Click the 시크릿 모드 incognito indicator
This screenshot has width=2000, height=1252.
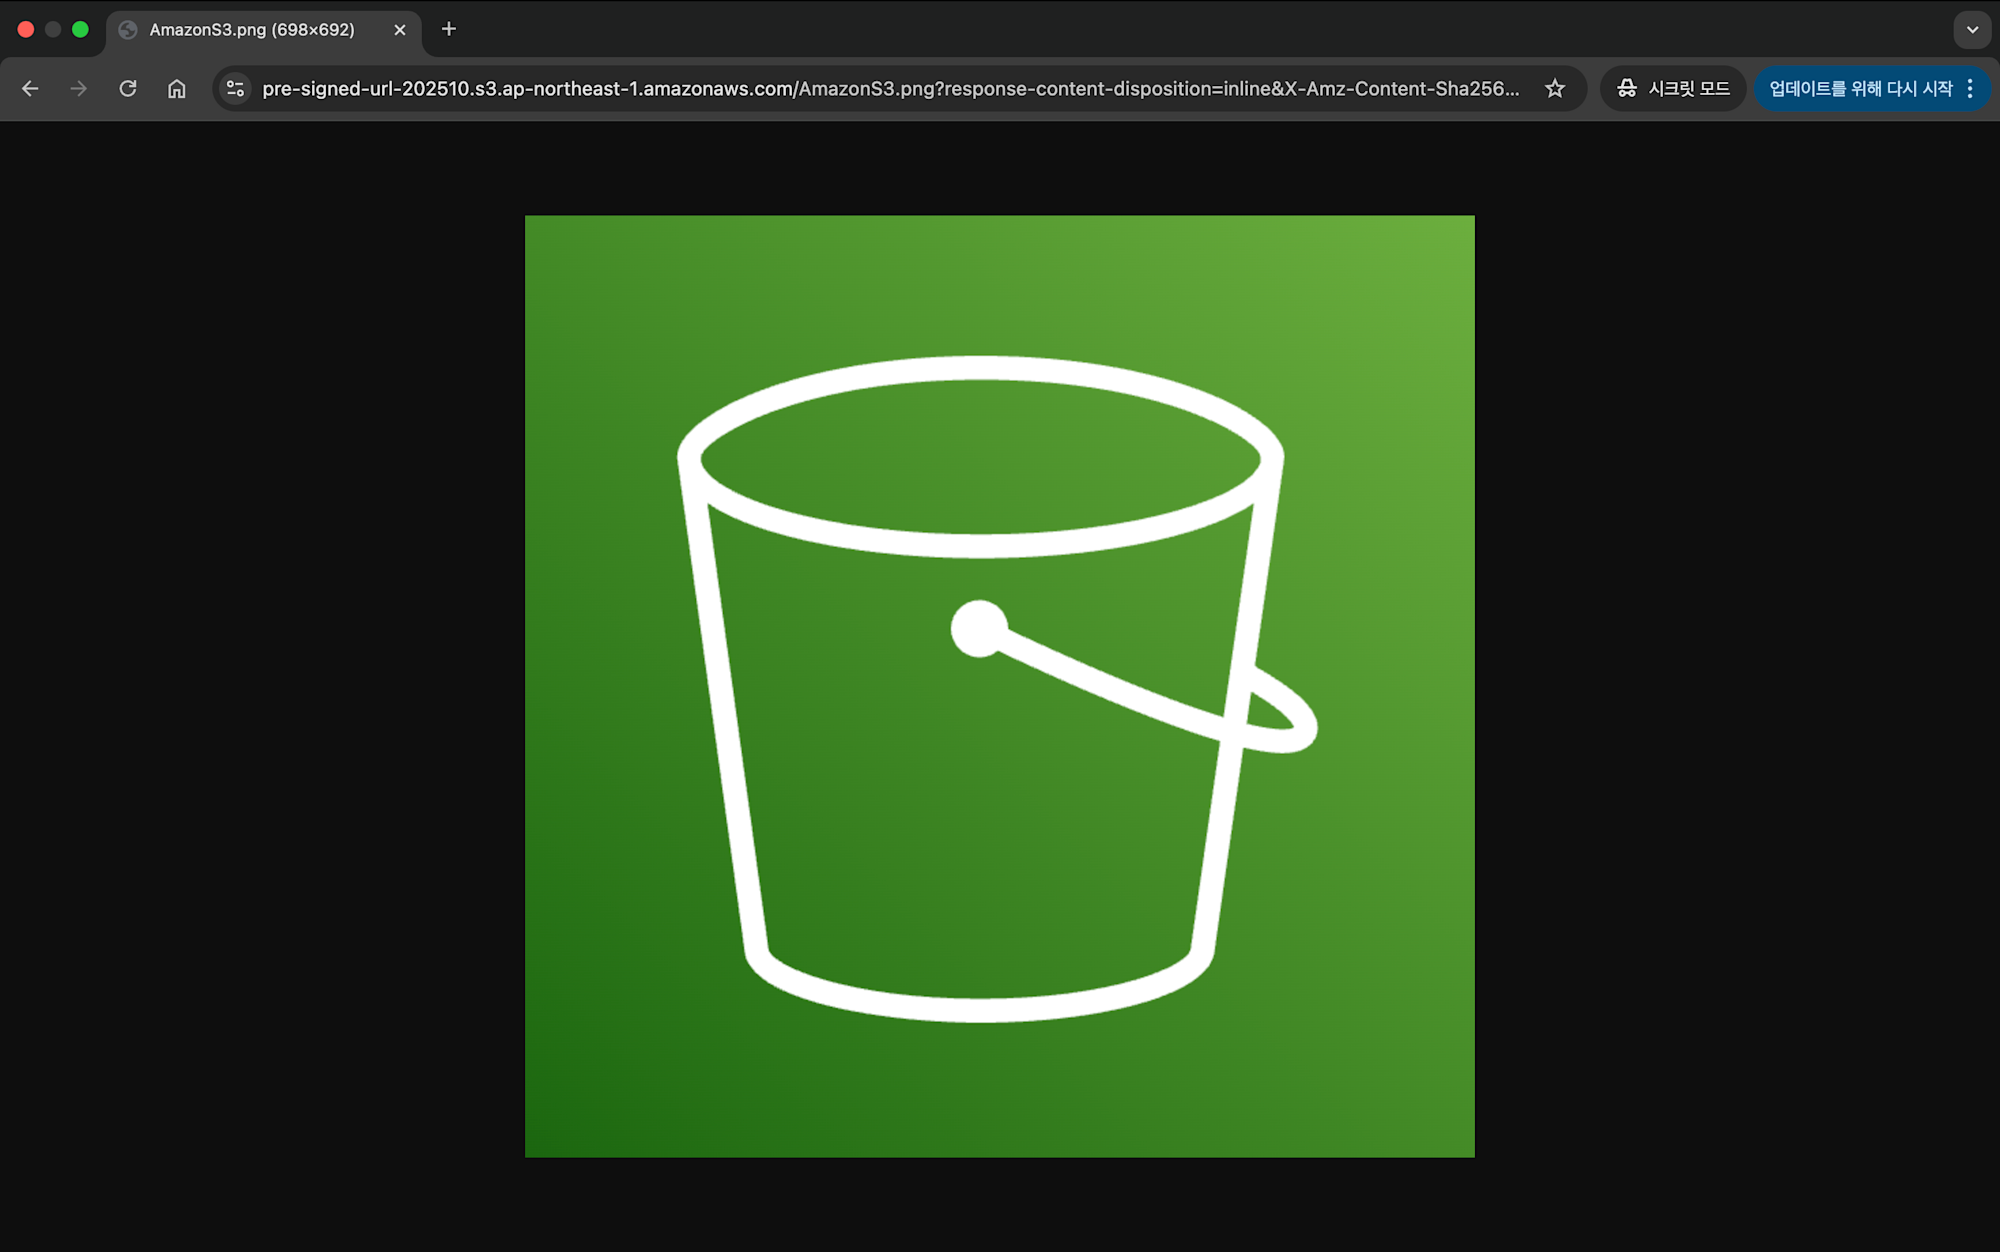coord(1673,89)
